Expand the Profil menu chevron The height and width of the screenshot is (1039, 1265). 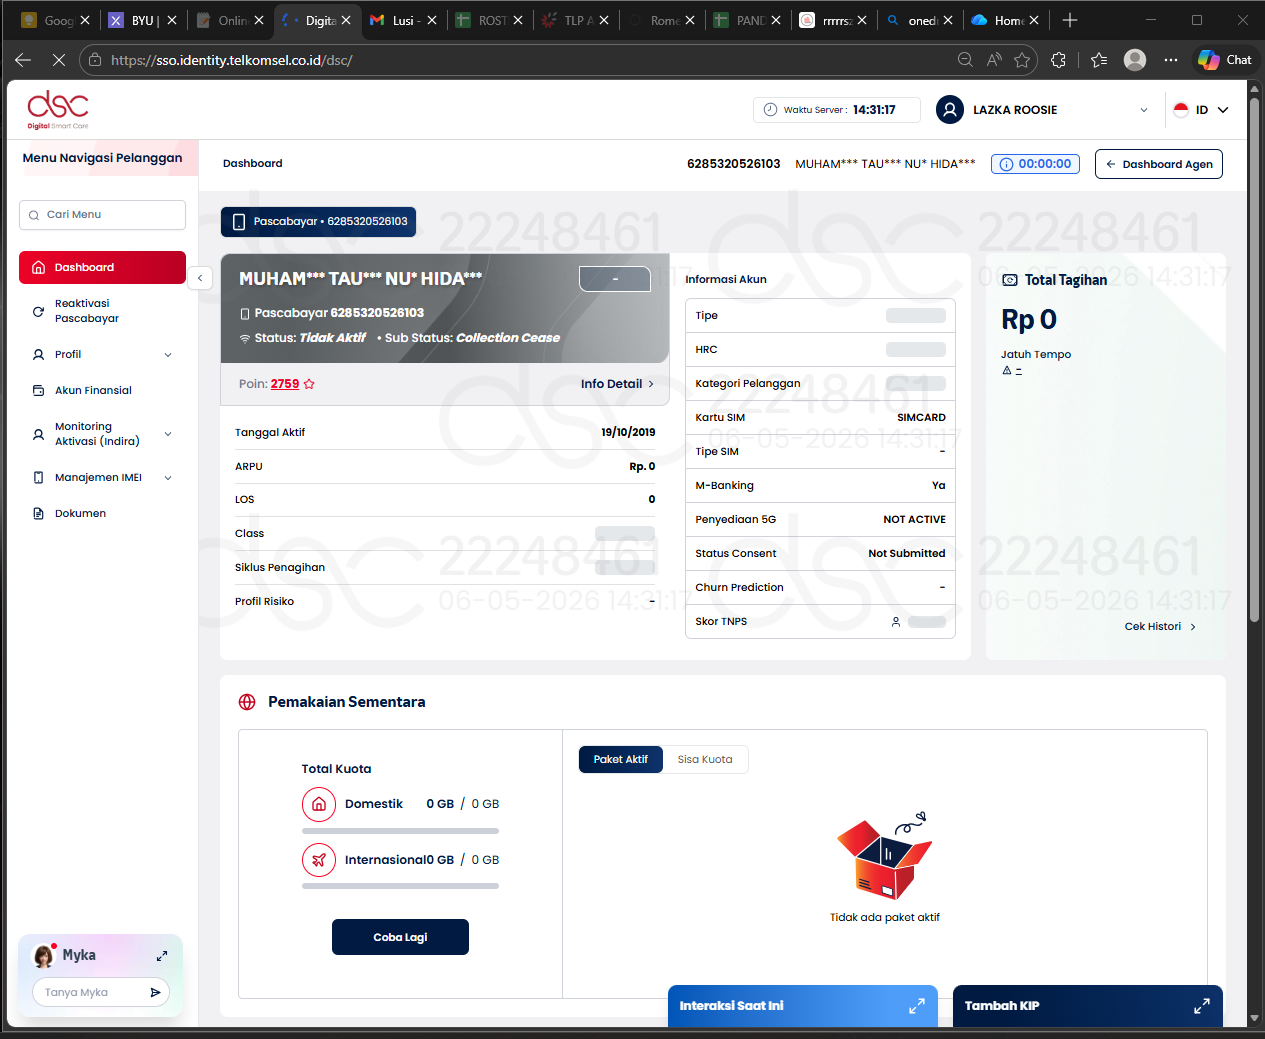(x=168, y=355)
